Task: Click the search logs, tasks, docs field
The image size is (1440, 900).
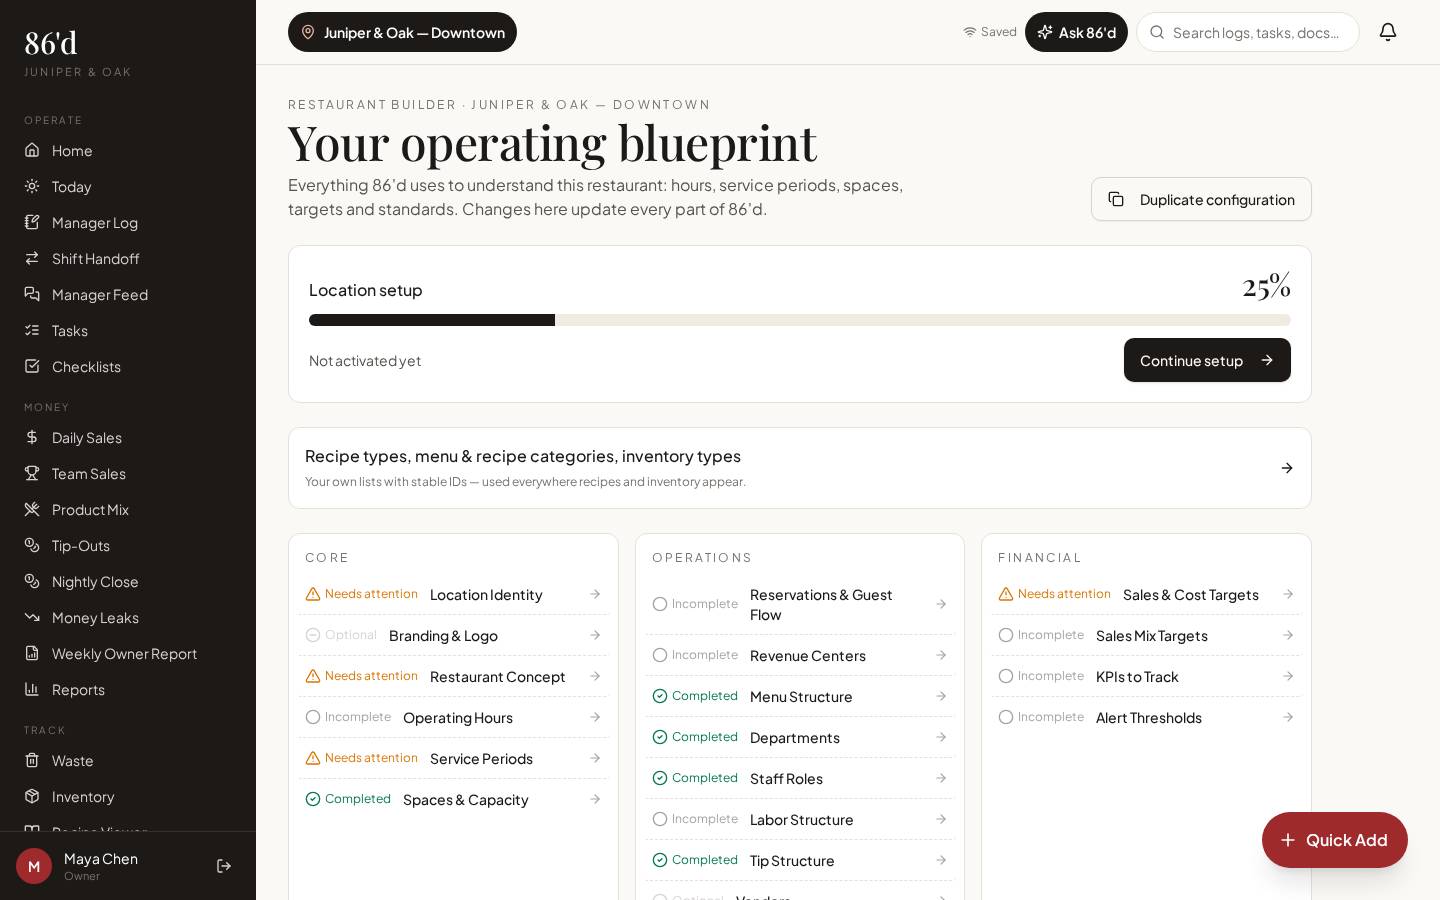Action: click(1248, 32)
